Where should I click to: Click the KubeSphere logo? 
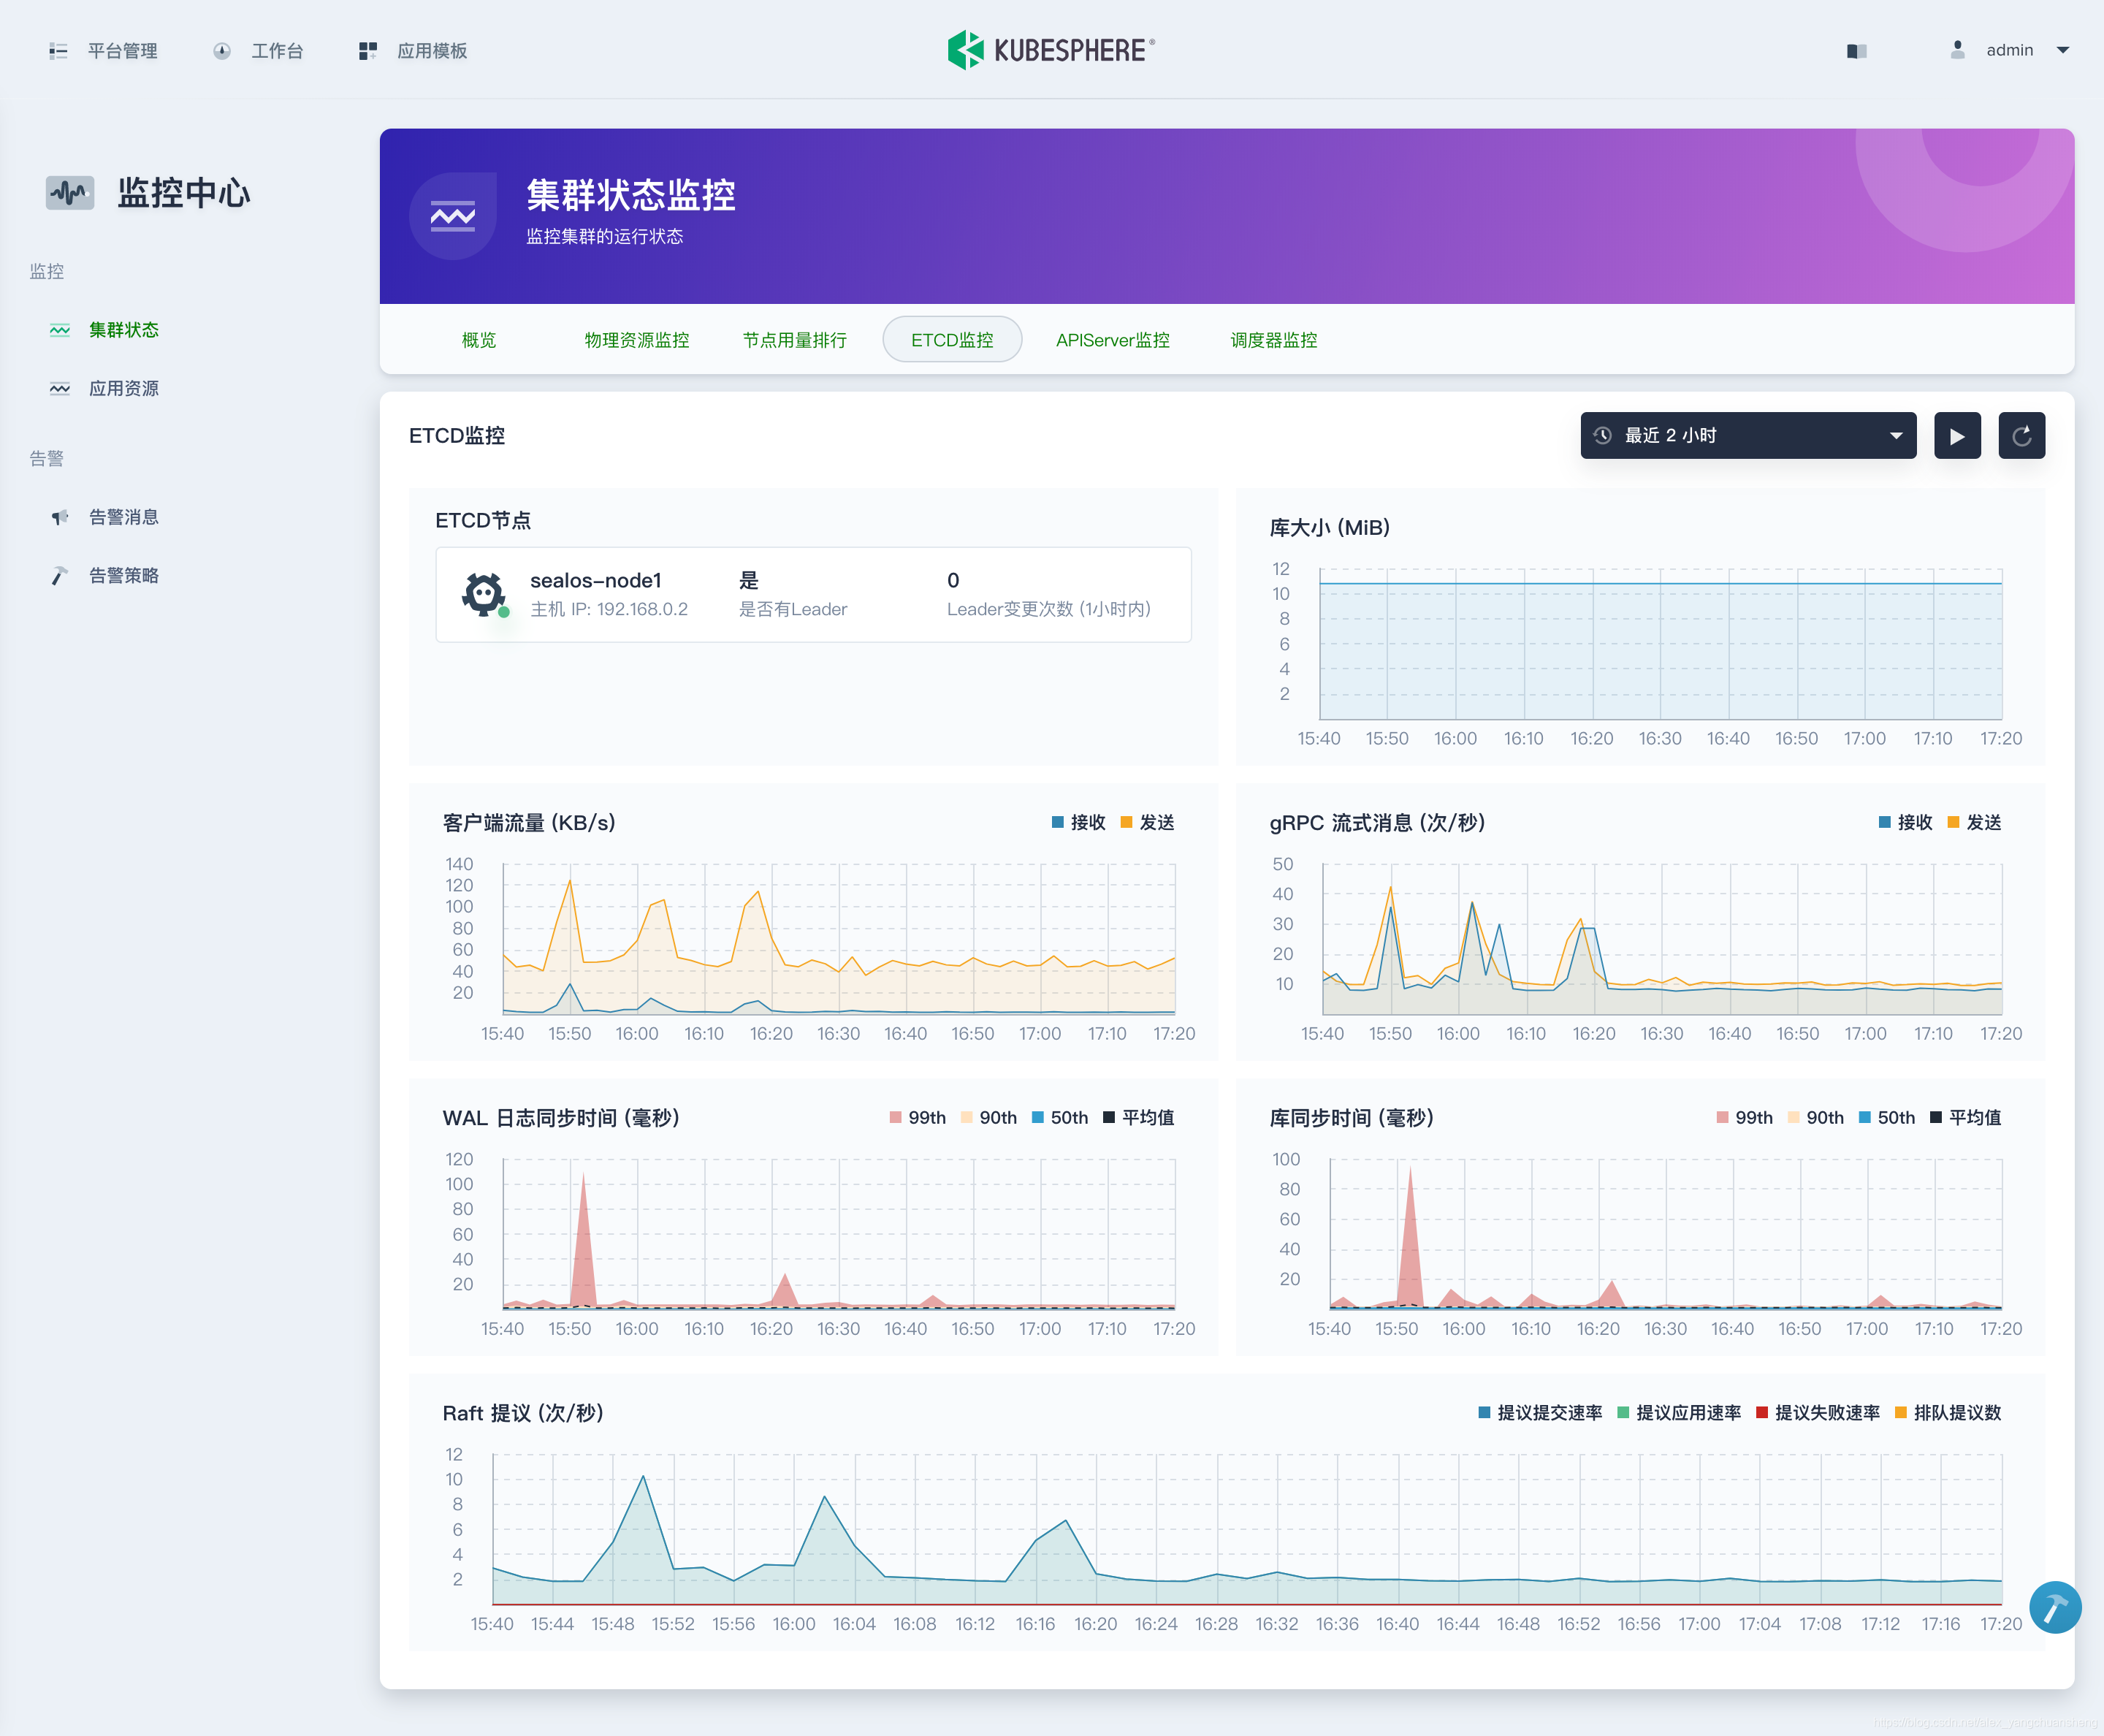[1051, 50]
